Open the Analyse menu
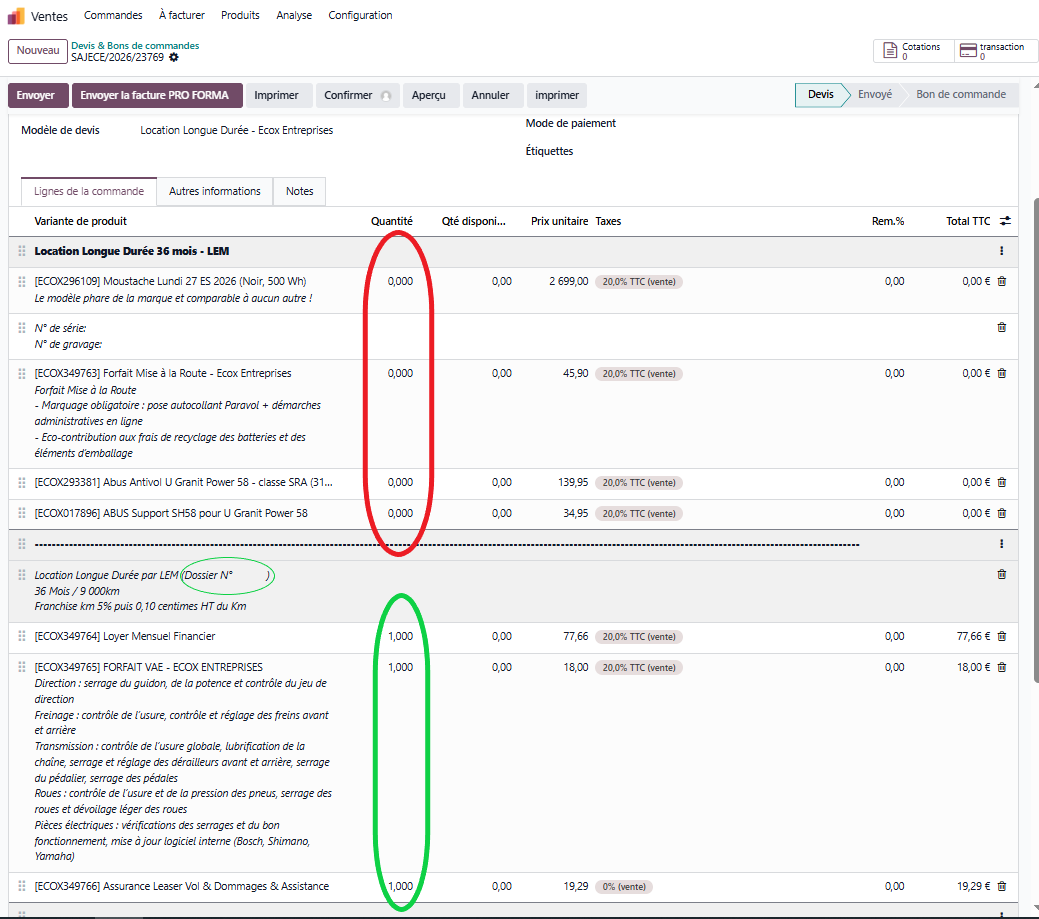The height and width of the screenshot is (919, 1039). pyautogui.click(x=294, y=15)
